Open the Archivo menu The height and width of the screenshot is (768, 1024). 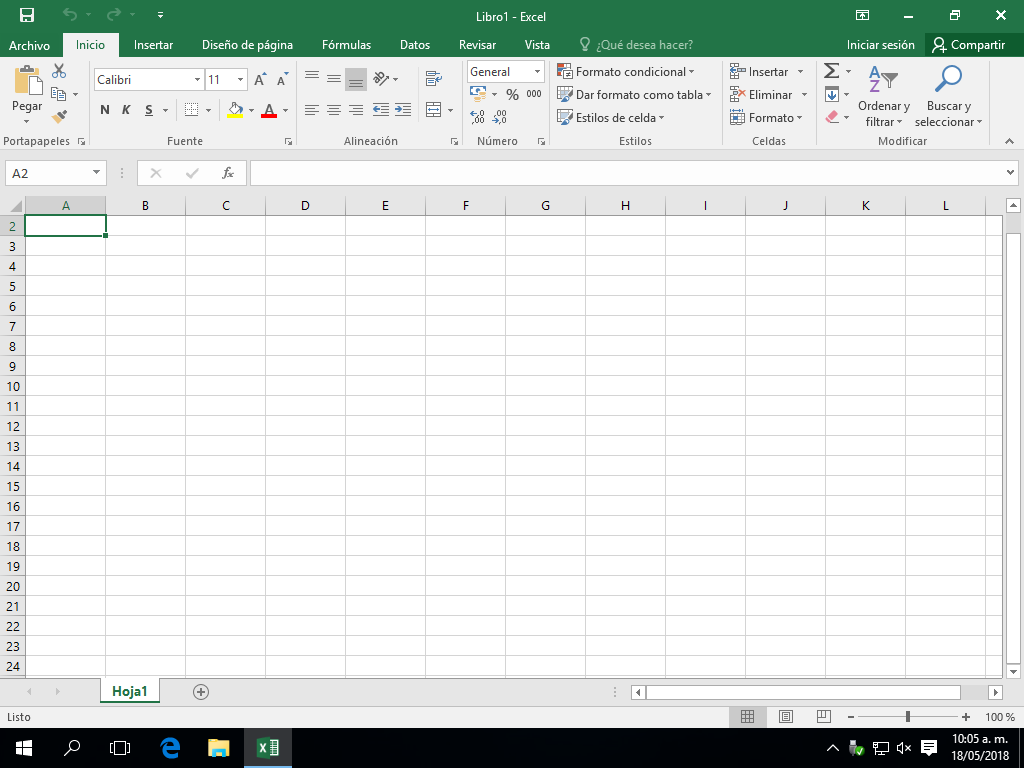click(30, 45)
